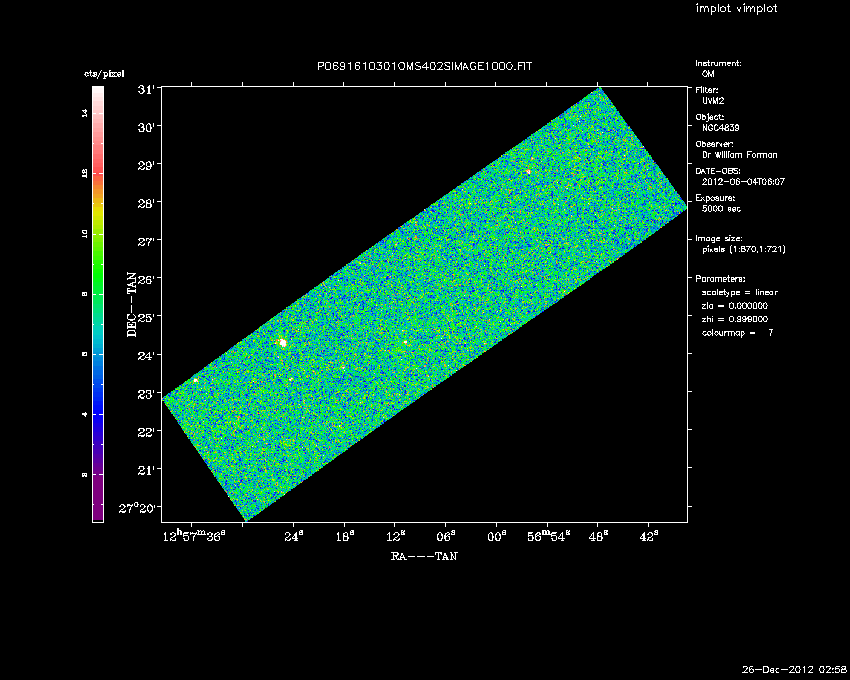Click the 'Exposure:' heading

click(715, 198)
